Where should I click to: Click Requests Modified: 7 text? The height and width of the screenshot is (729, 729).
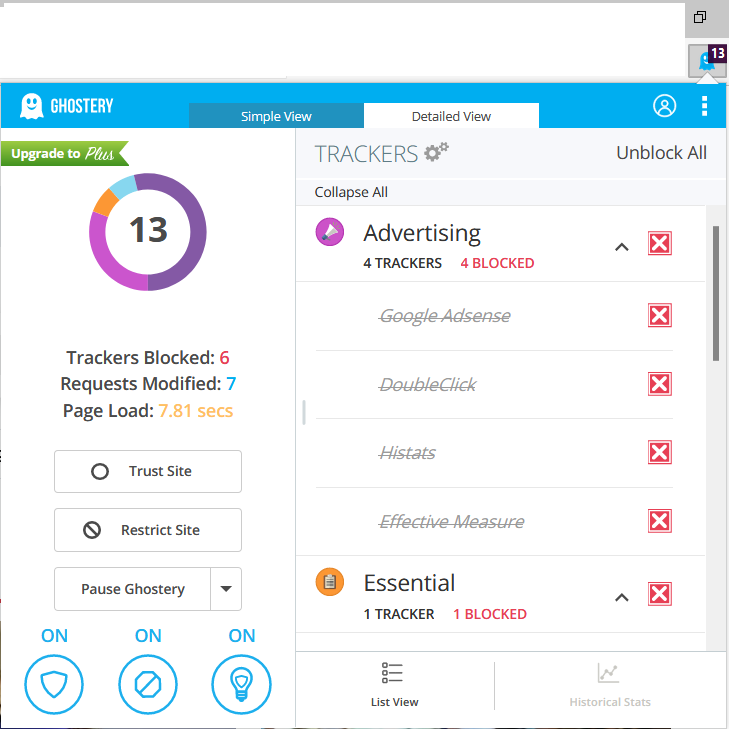pyautogui.click(x=148, y=384)
